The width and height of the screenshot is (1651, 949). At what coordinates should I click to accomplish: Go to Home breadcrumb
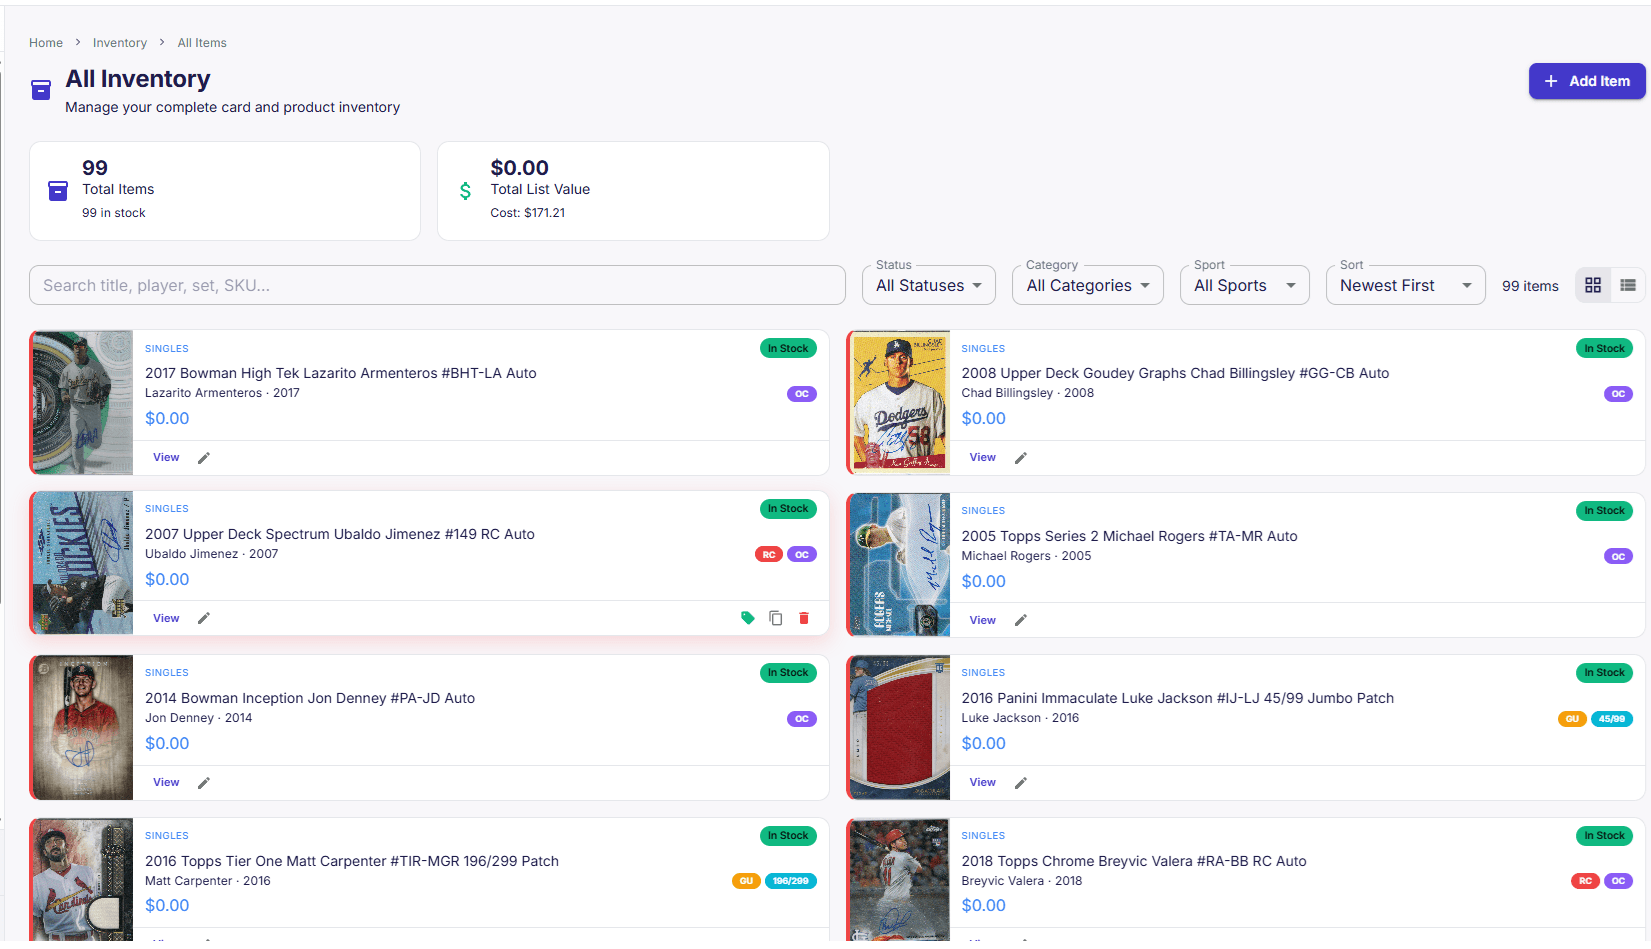tap(46, 43)
